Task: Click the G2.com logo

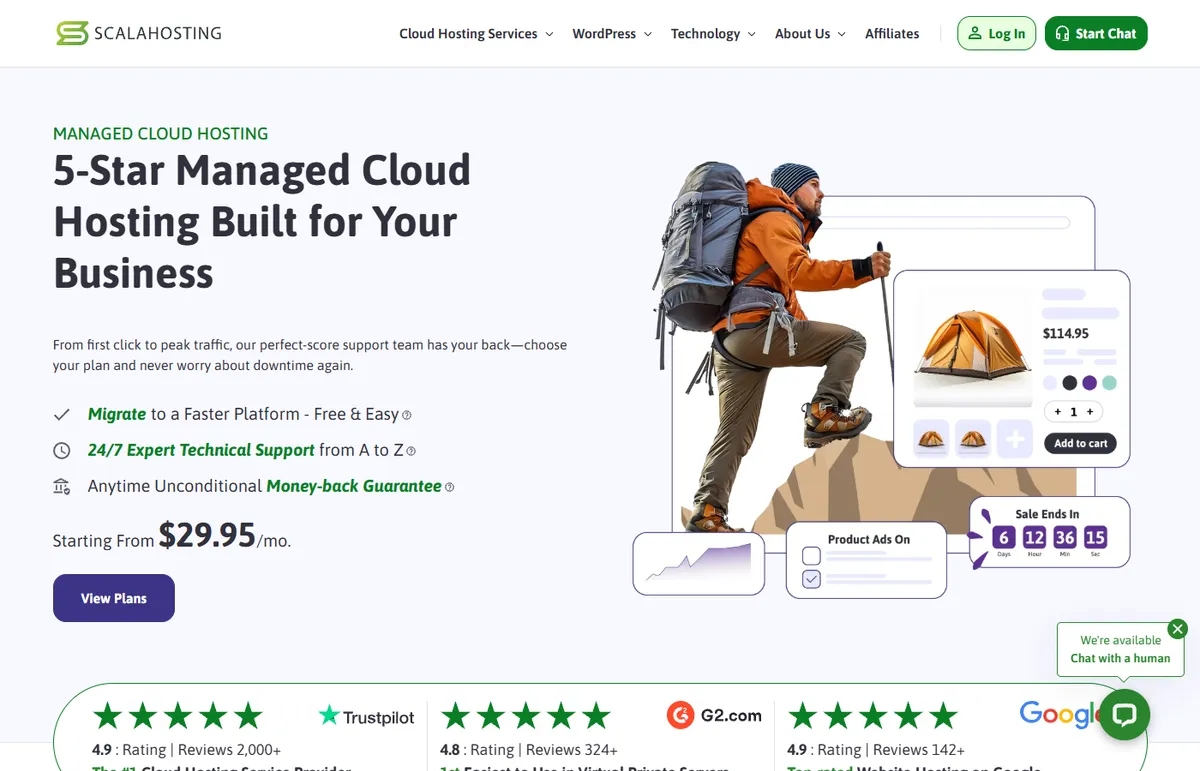Action: pyautogui.click(x=715, y=715)
